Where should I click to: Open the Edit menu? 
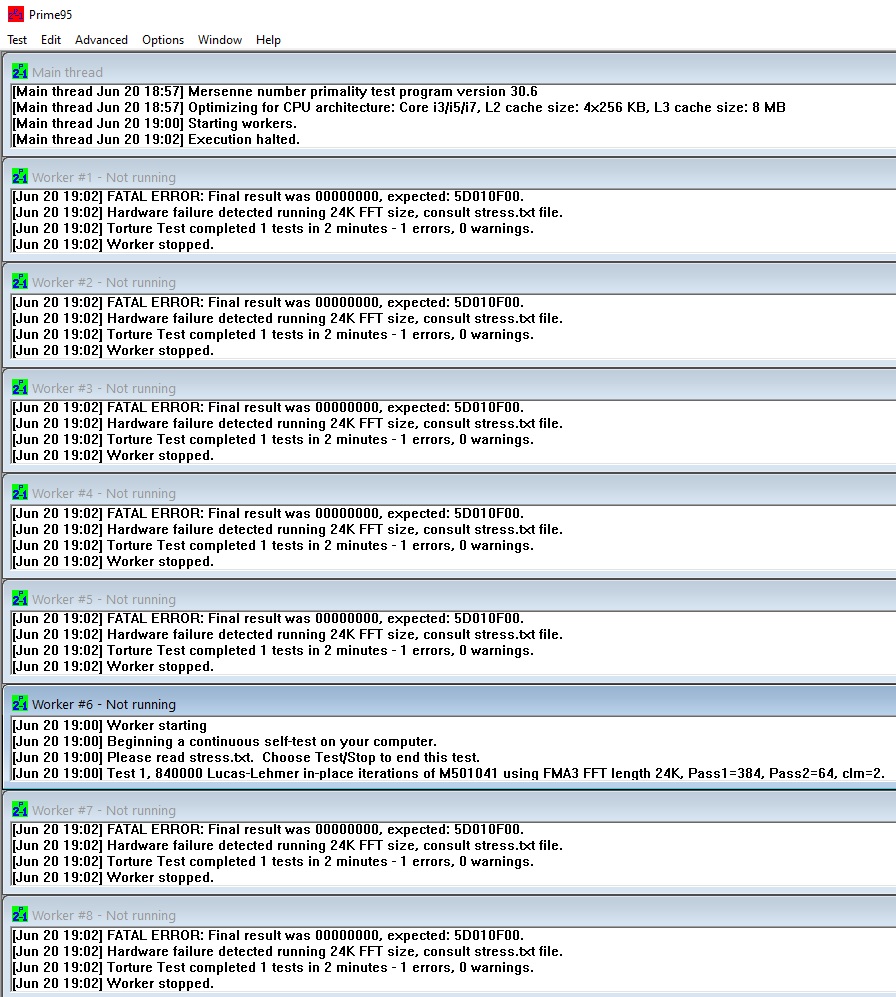pyautogui.click(x=51, y=40)
